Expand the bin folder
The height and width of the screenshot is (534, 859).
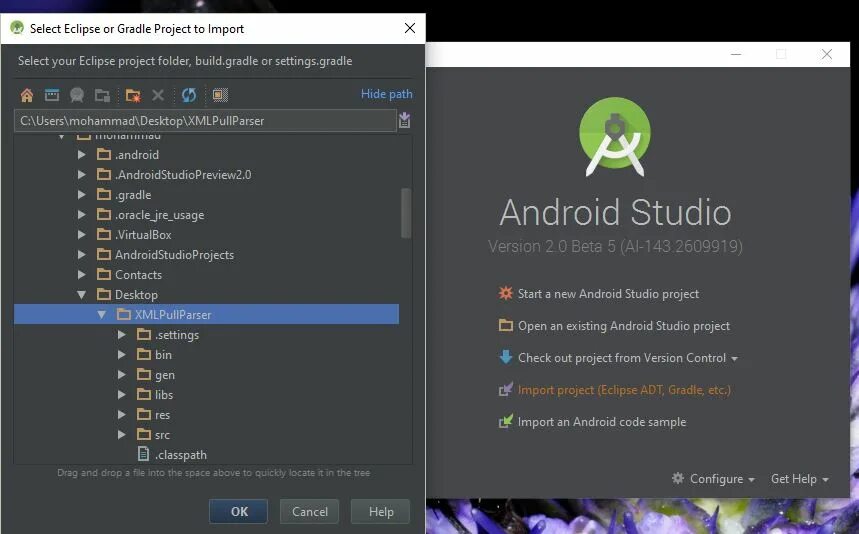122,354
